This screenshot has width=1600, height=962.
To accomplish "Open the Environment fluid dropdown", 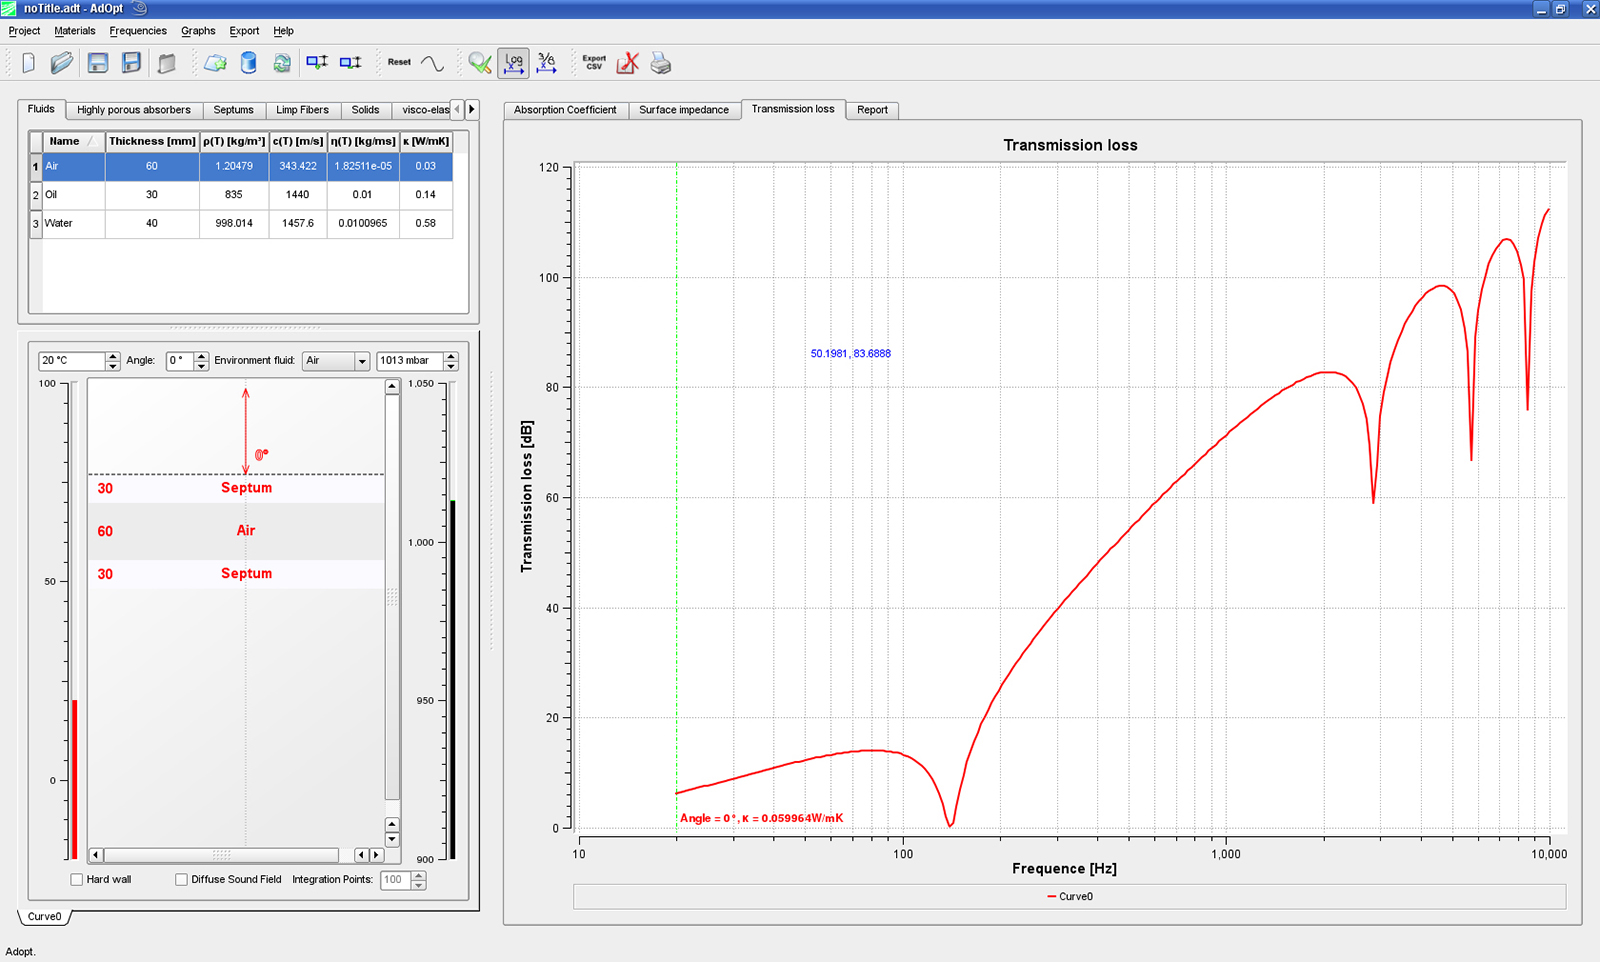I will coord(336,360).
